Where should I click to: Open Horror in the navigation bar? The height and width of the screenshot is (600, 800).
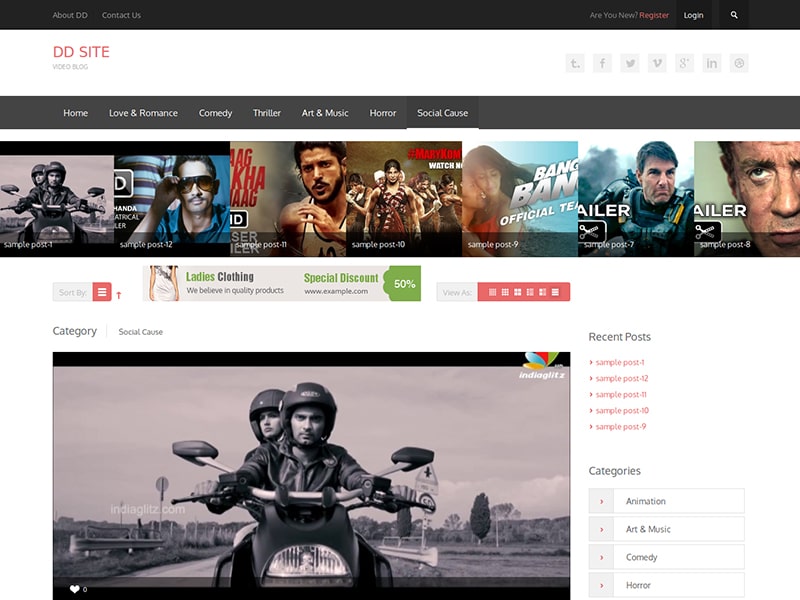pos(383,113)
